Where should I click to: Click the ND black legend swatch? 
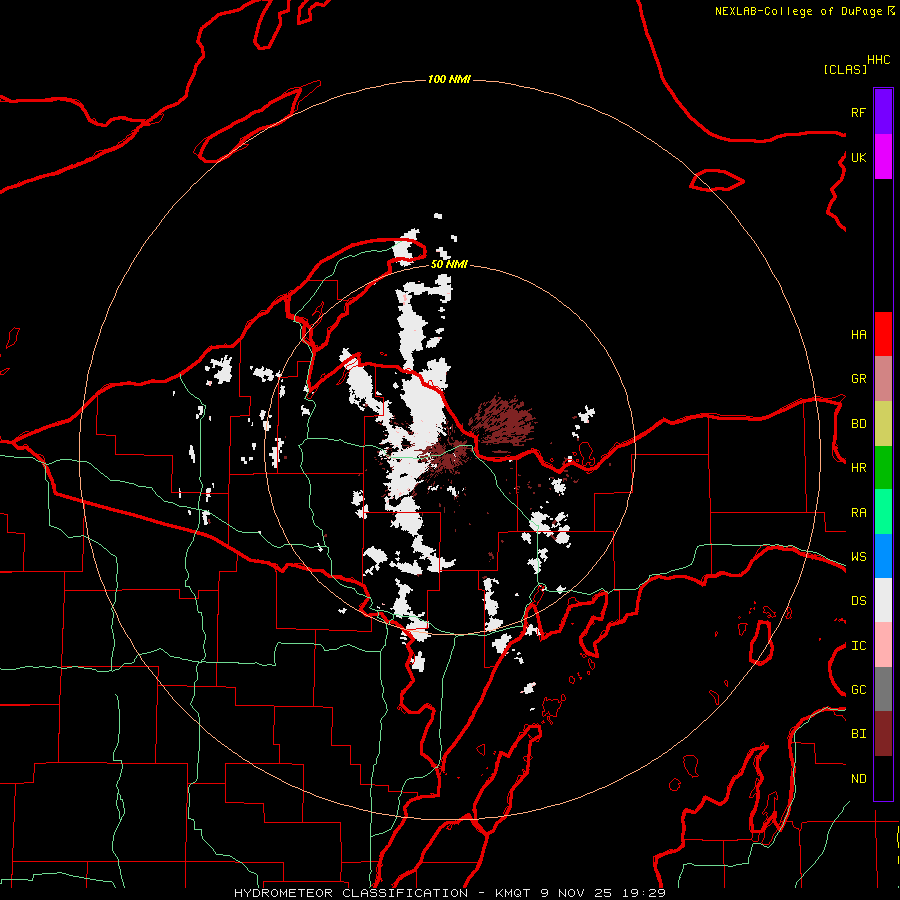[x=883, y=778]
